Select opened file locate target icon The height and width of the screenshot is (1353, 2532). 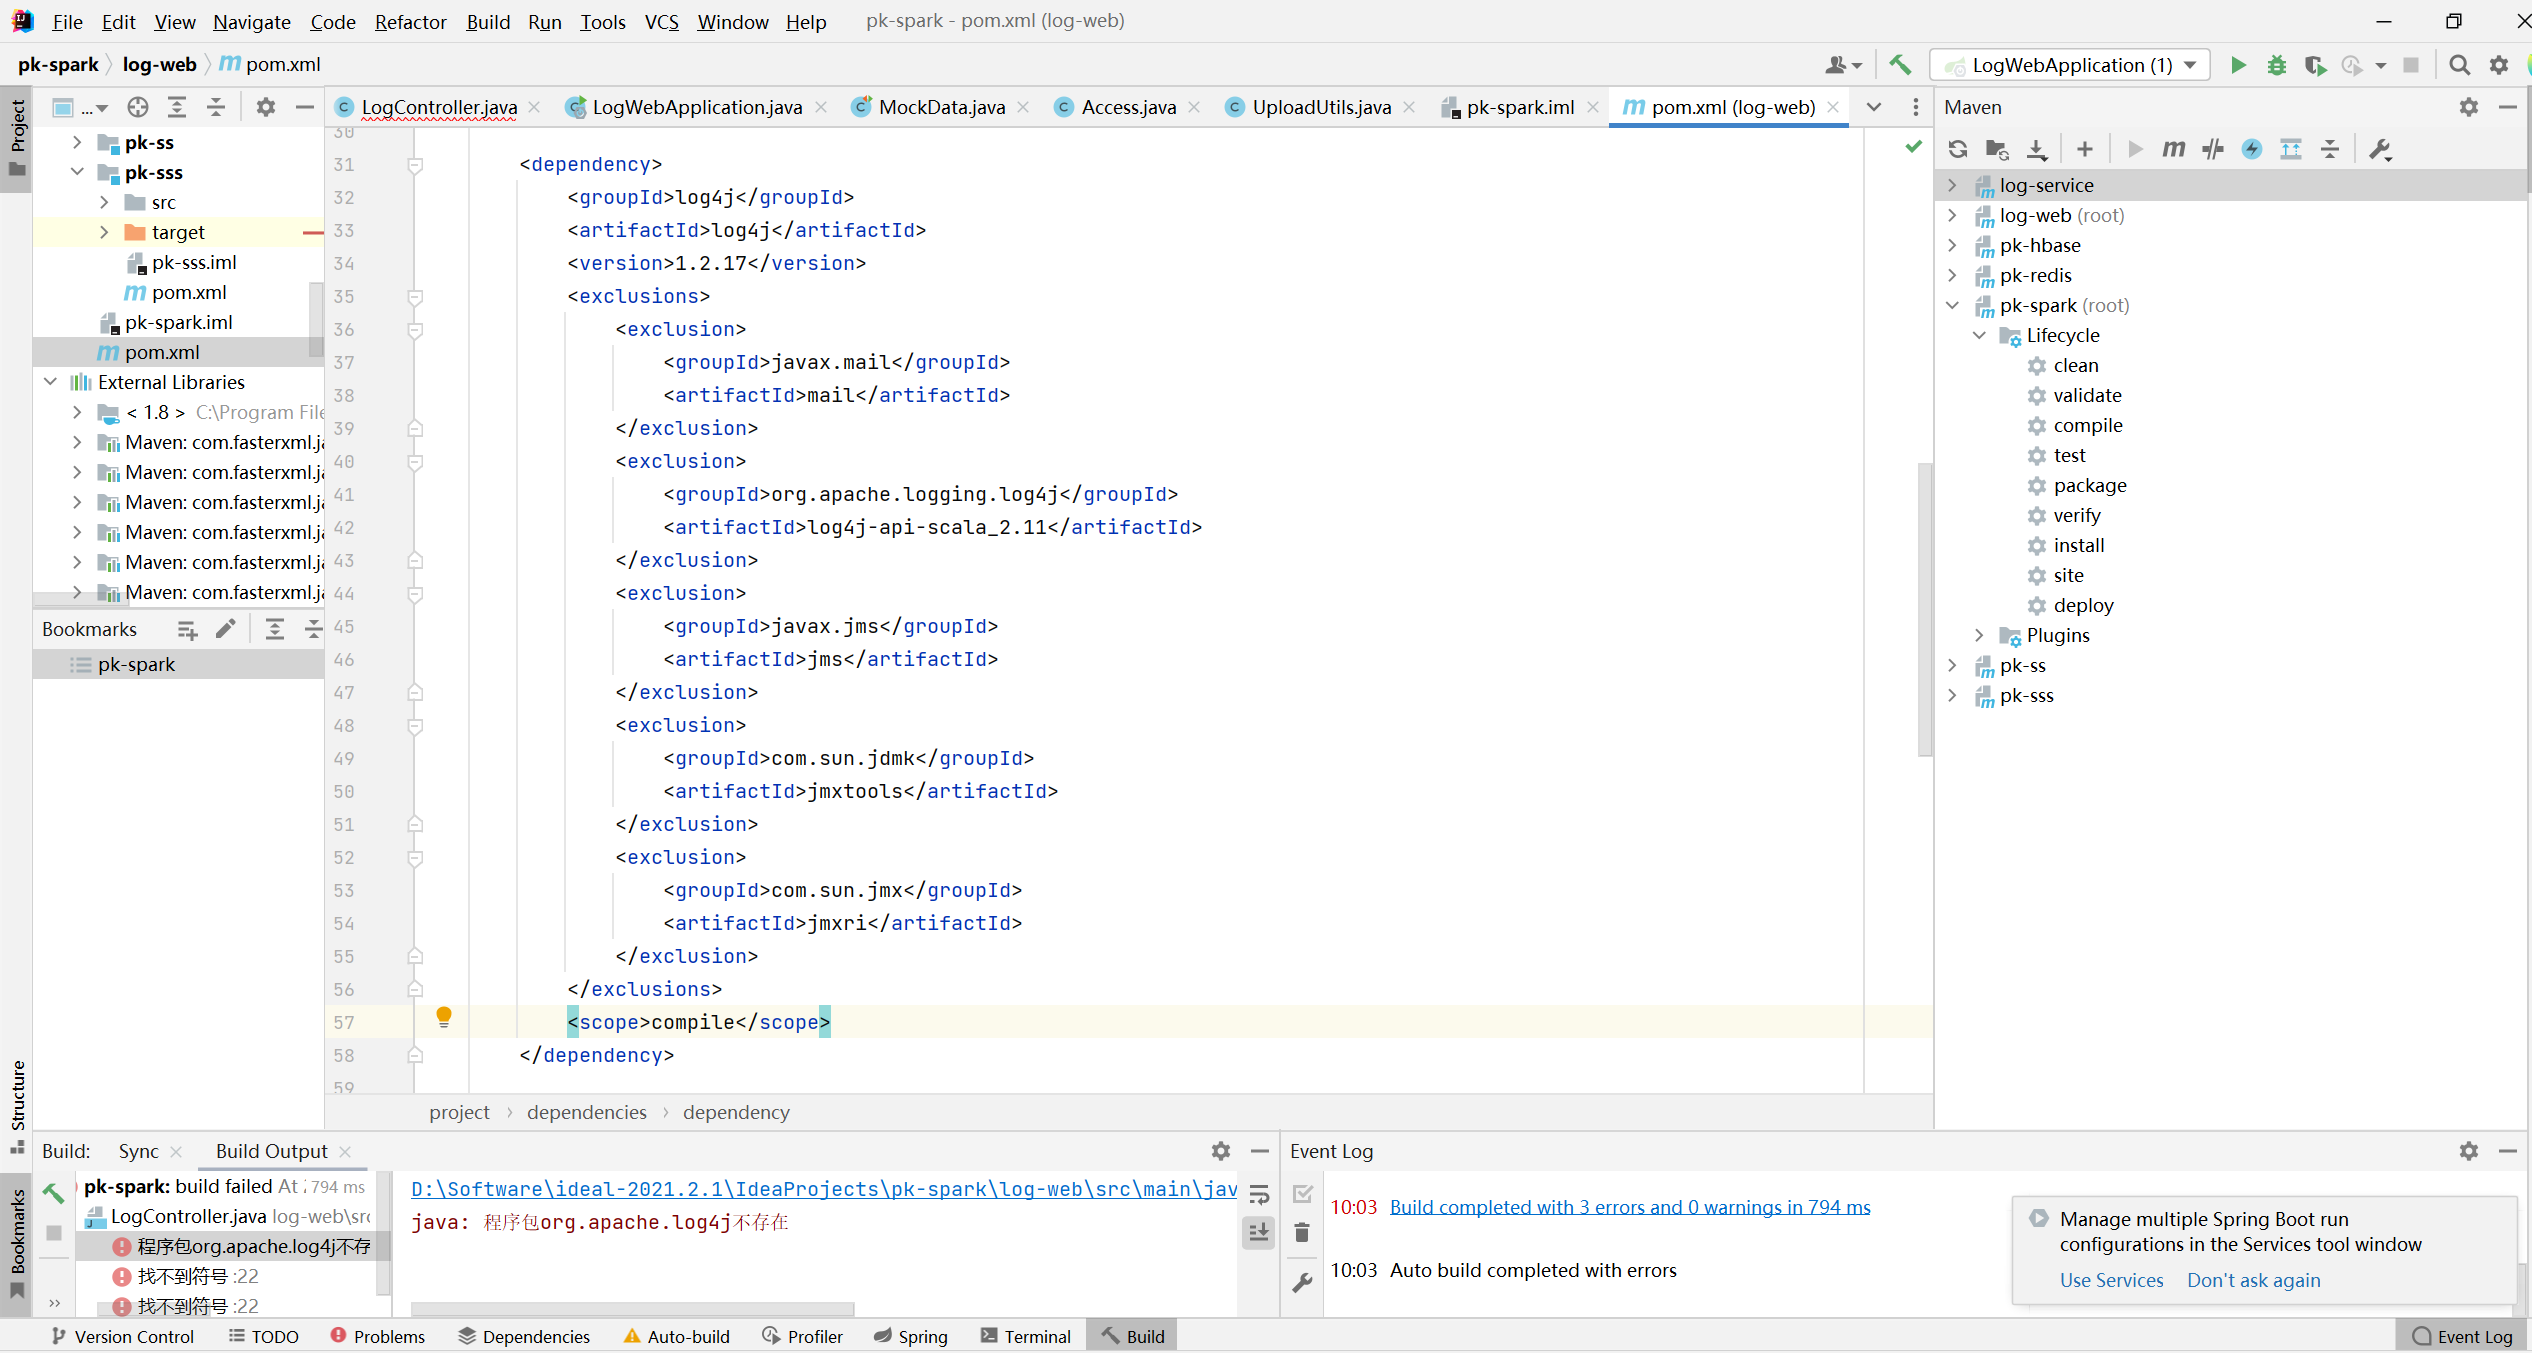point(138,107)
